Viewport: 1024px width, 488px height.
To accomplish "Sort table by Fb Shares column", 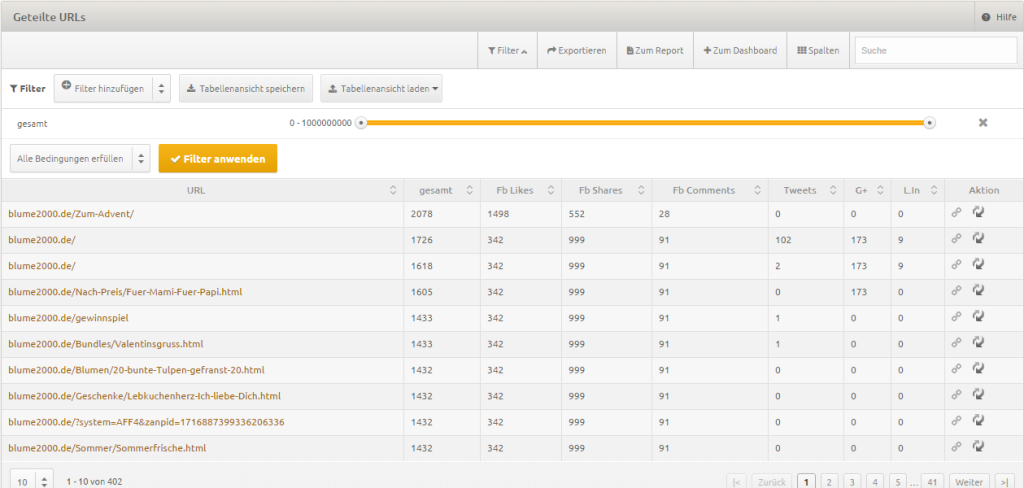I will click(606, 190).
